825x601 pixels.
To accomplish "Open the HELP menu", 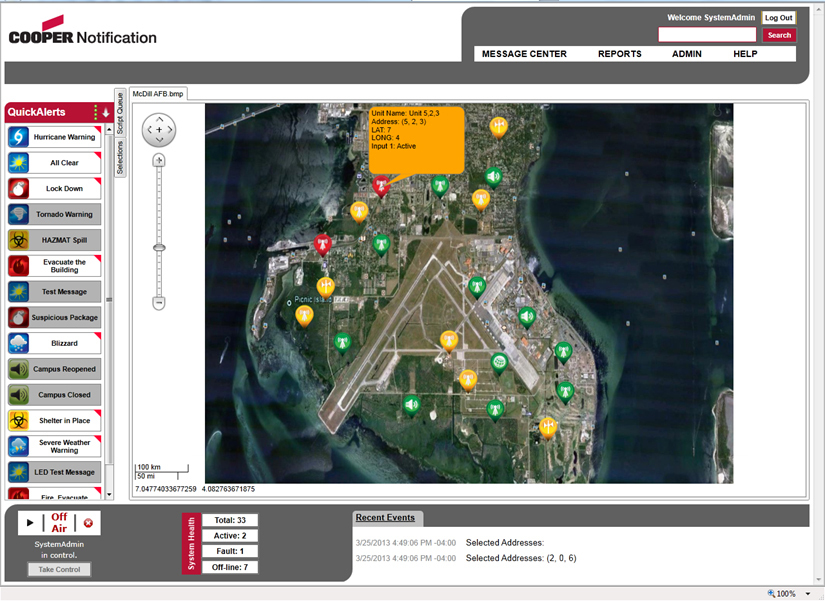I will tap(745, 54).
